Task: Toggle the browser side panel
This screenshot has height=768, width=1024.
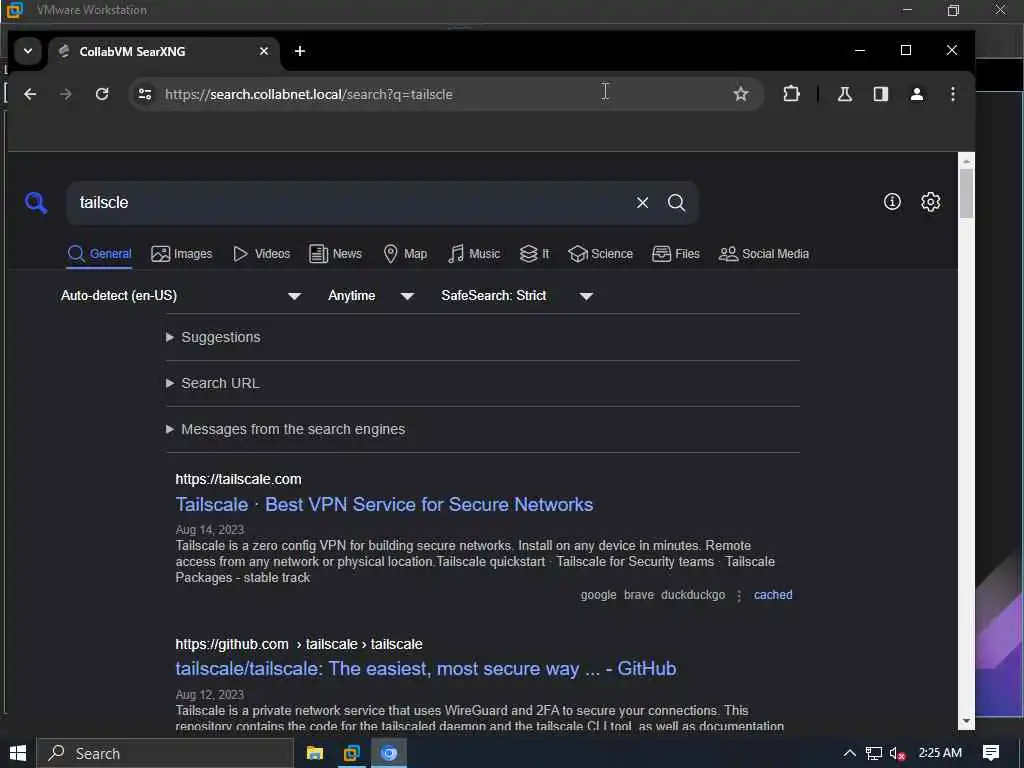Action: (881, 94)
